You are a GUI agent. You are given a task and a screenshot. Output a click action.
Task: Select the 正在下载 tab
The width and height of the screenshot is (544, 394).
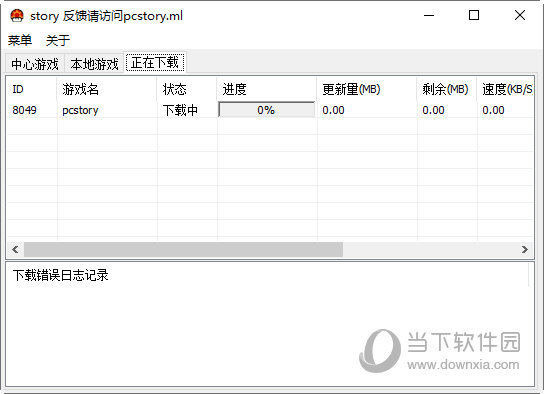[x=155, y=62]
